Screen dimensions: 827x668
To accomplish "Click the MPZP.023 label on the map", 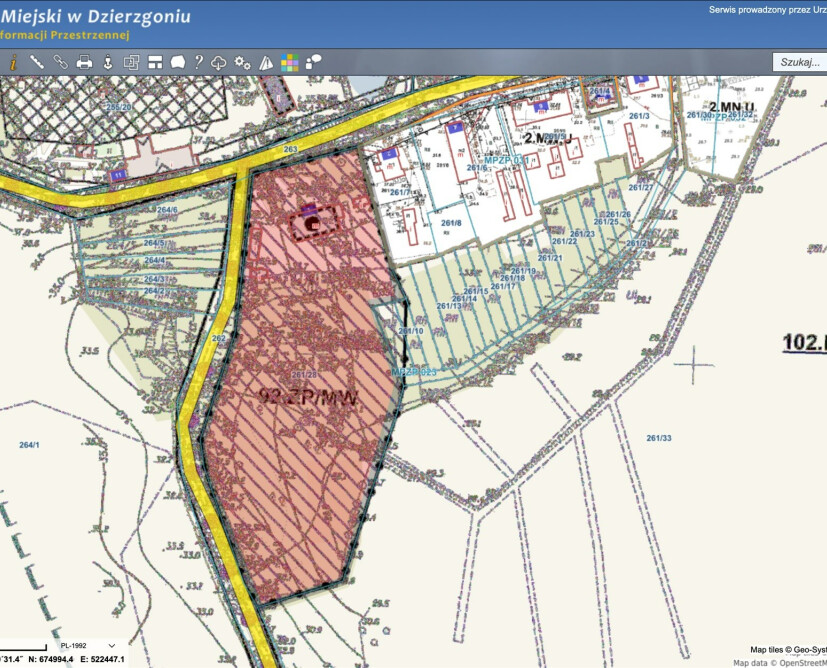I will click(414, 371).
